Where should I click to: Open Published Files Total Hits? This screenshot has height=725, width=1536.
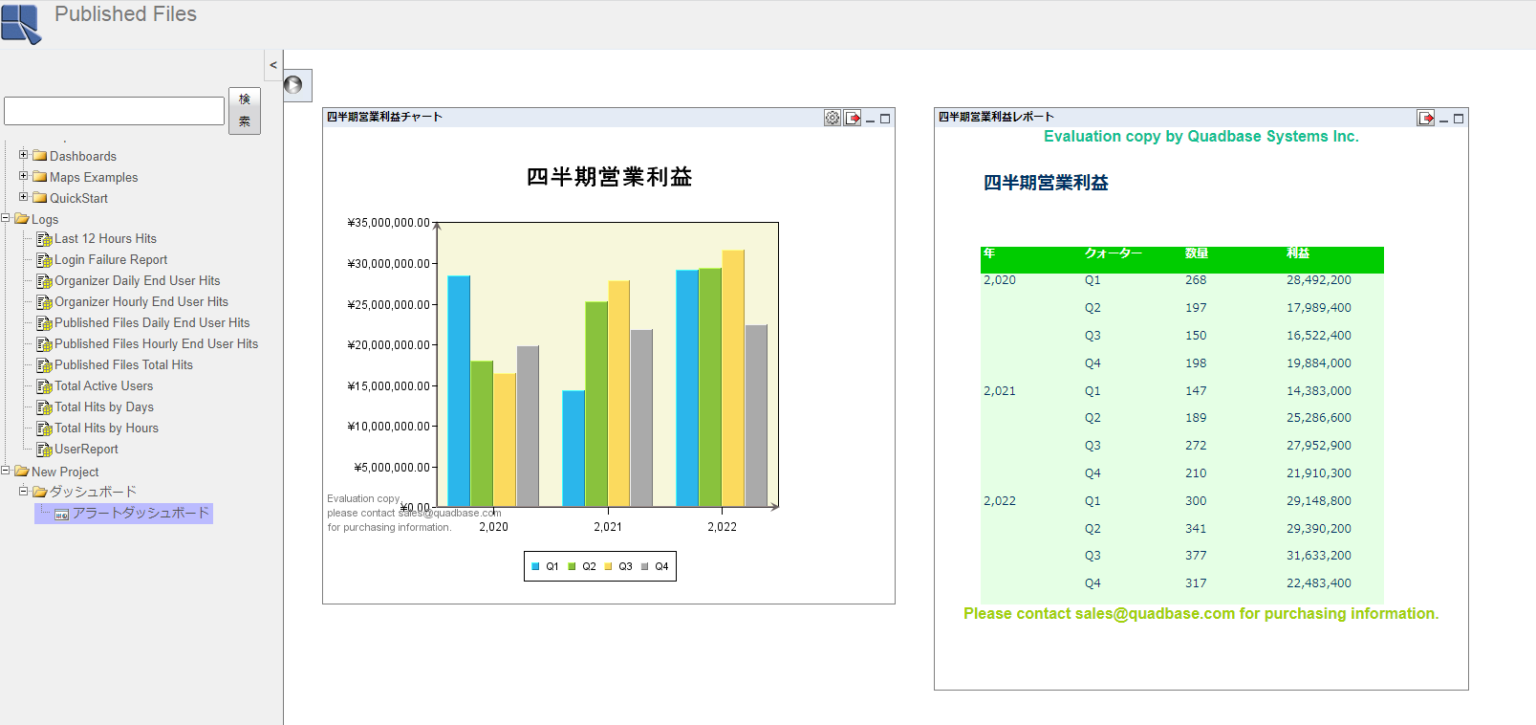(123, 365)
